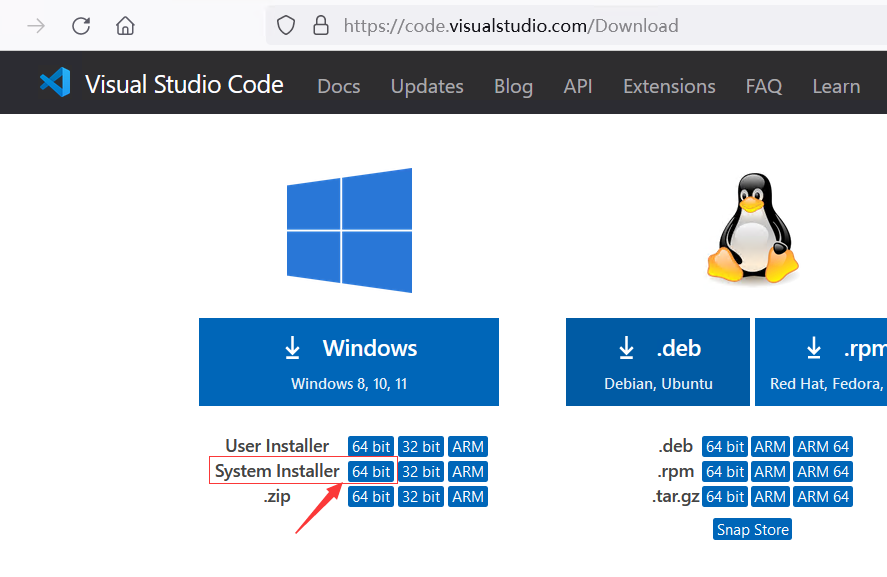
Task: Open the API navigation link
Action: pos(578,86)
